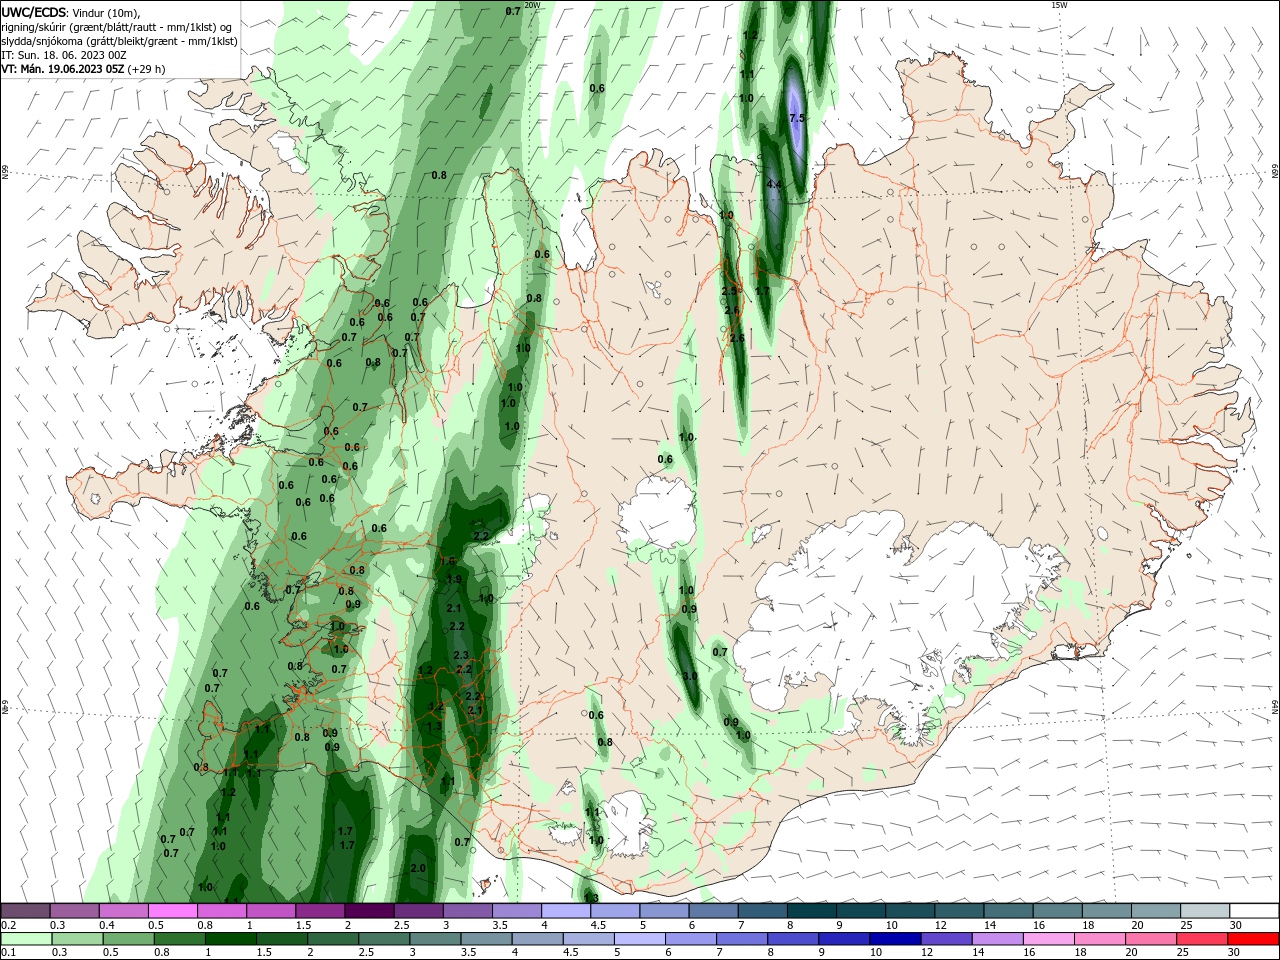Select the light pink swatch between 16 and 18 on the rain scale
The width and height of the screenshot is (1280, 960).
click(1048, 939)
